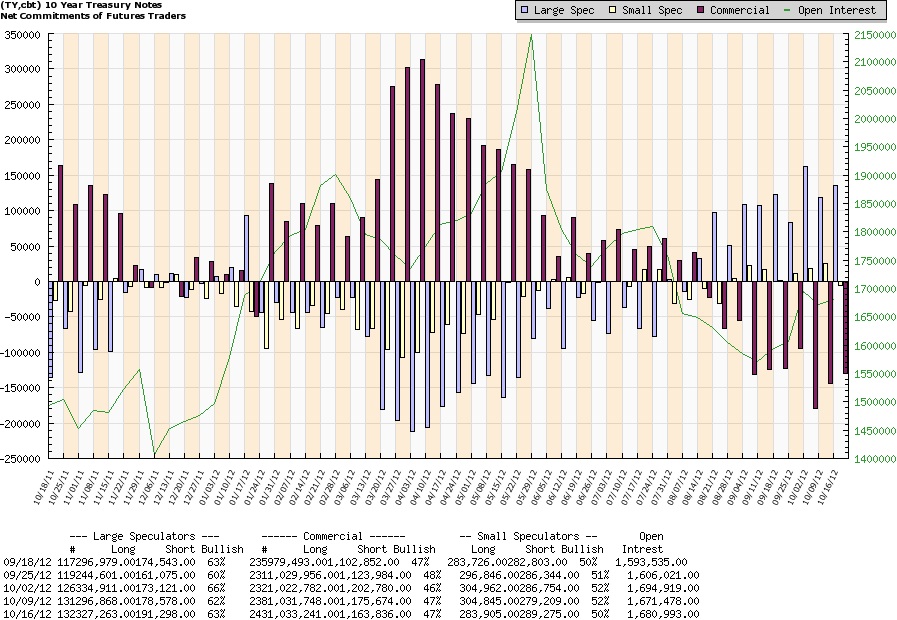Click the 04/10/12 date on the x-axis
This screenshot has width=897, height=620.
point(422,487)
